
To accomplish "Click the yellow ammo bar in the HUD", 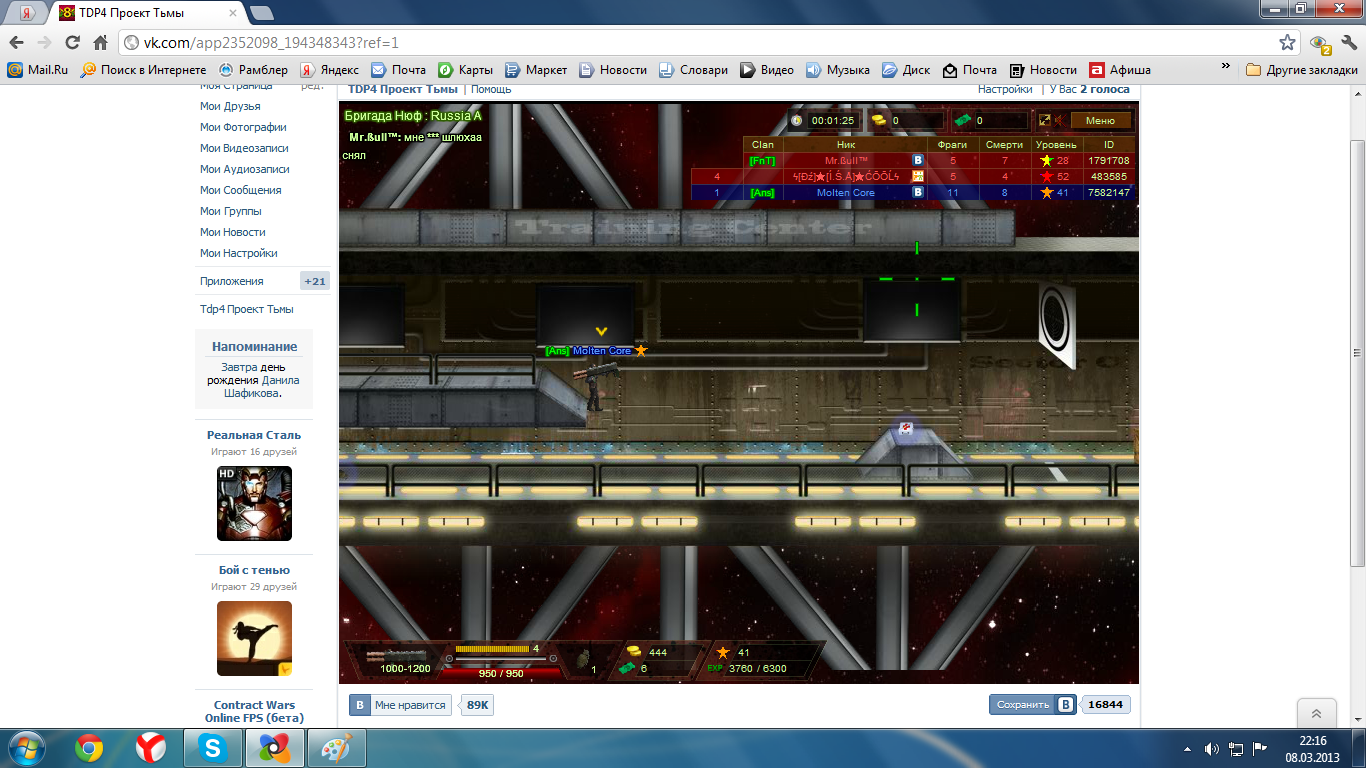I will 492,649.
